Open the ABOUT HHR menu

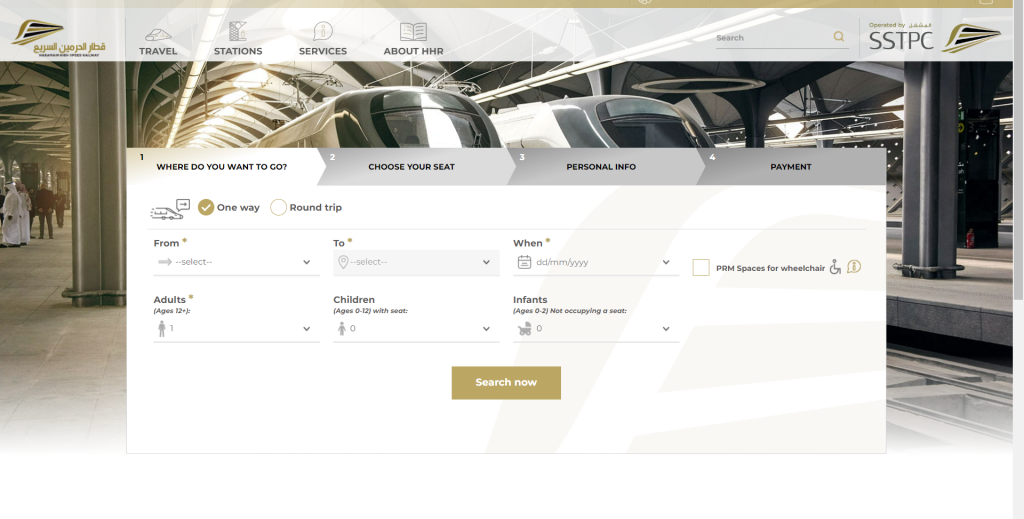point(413,51)
